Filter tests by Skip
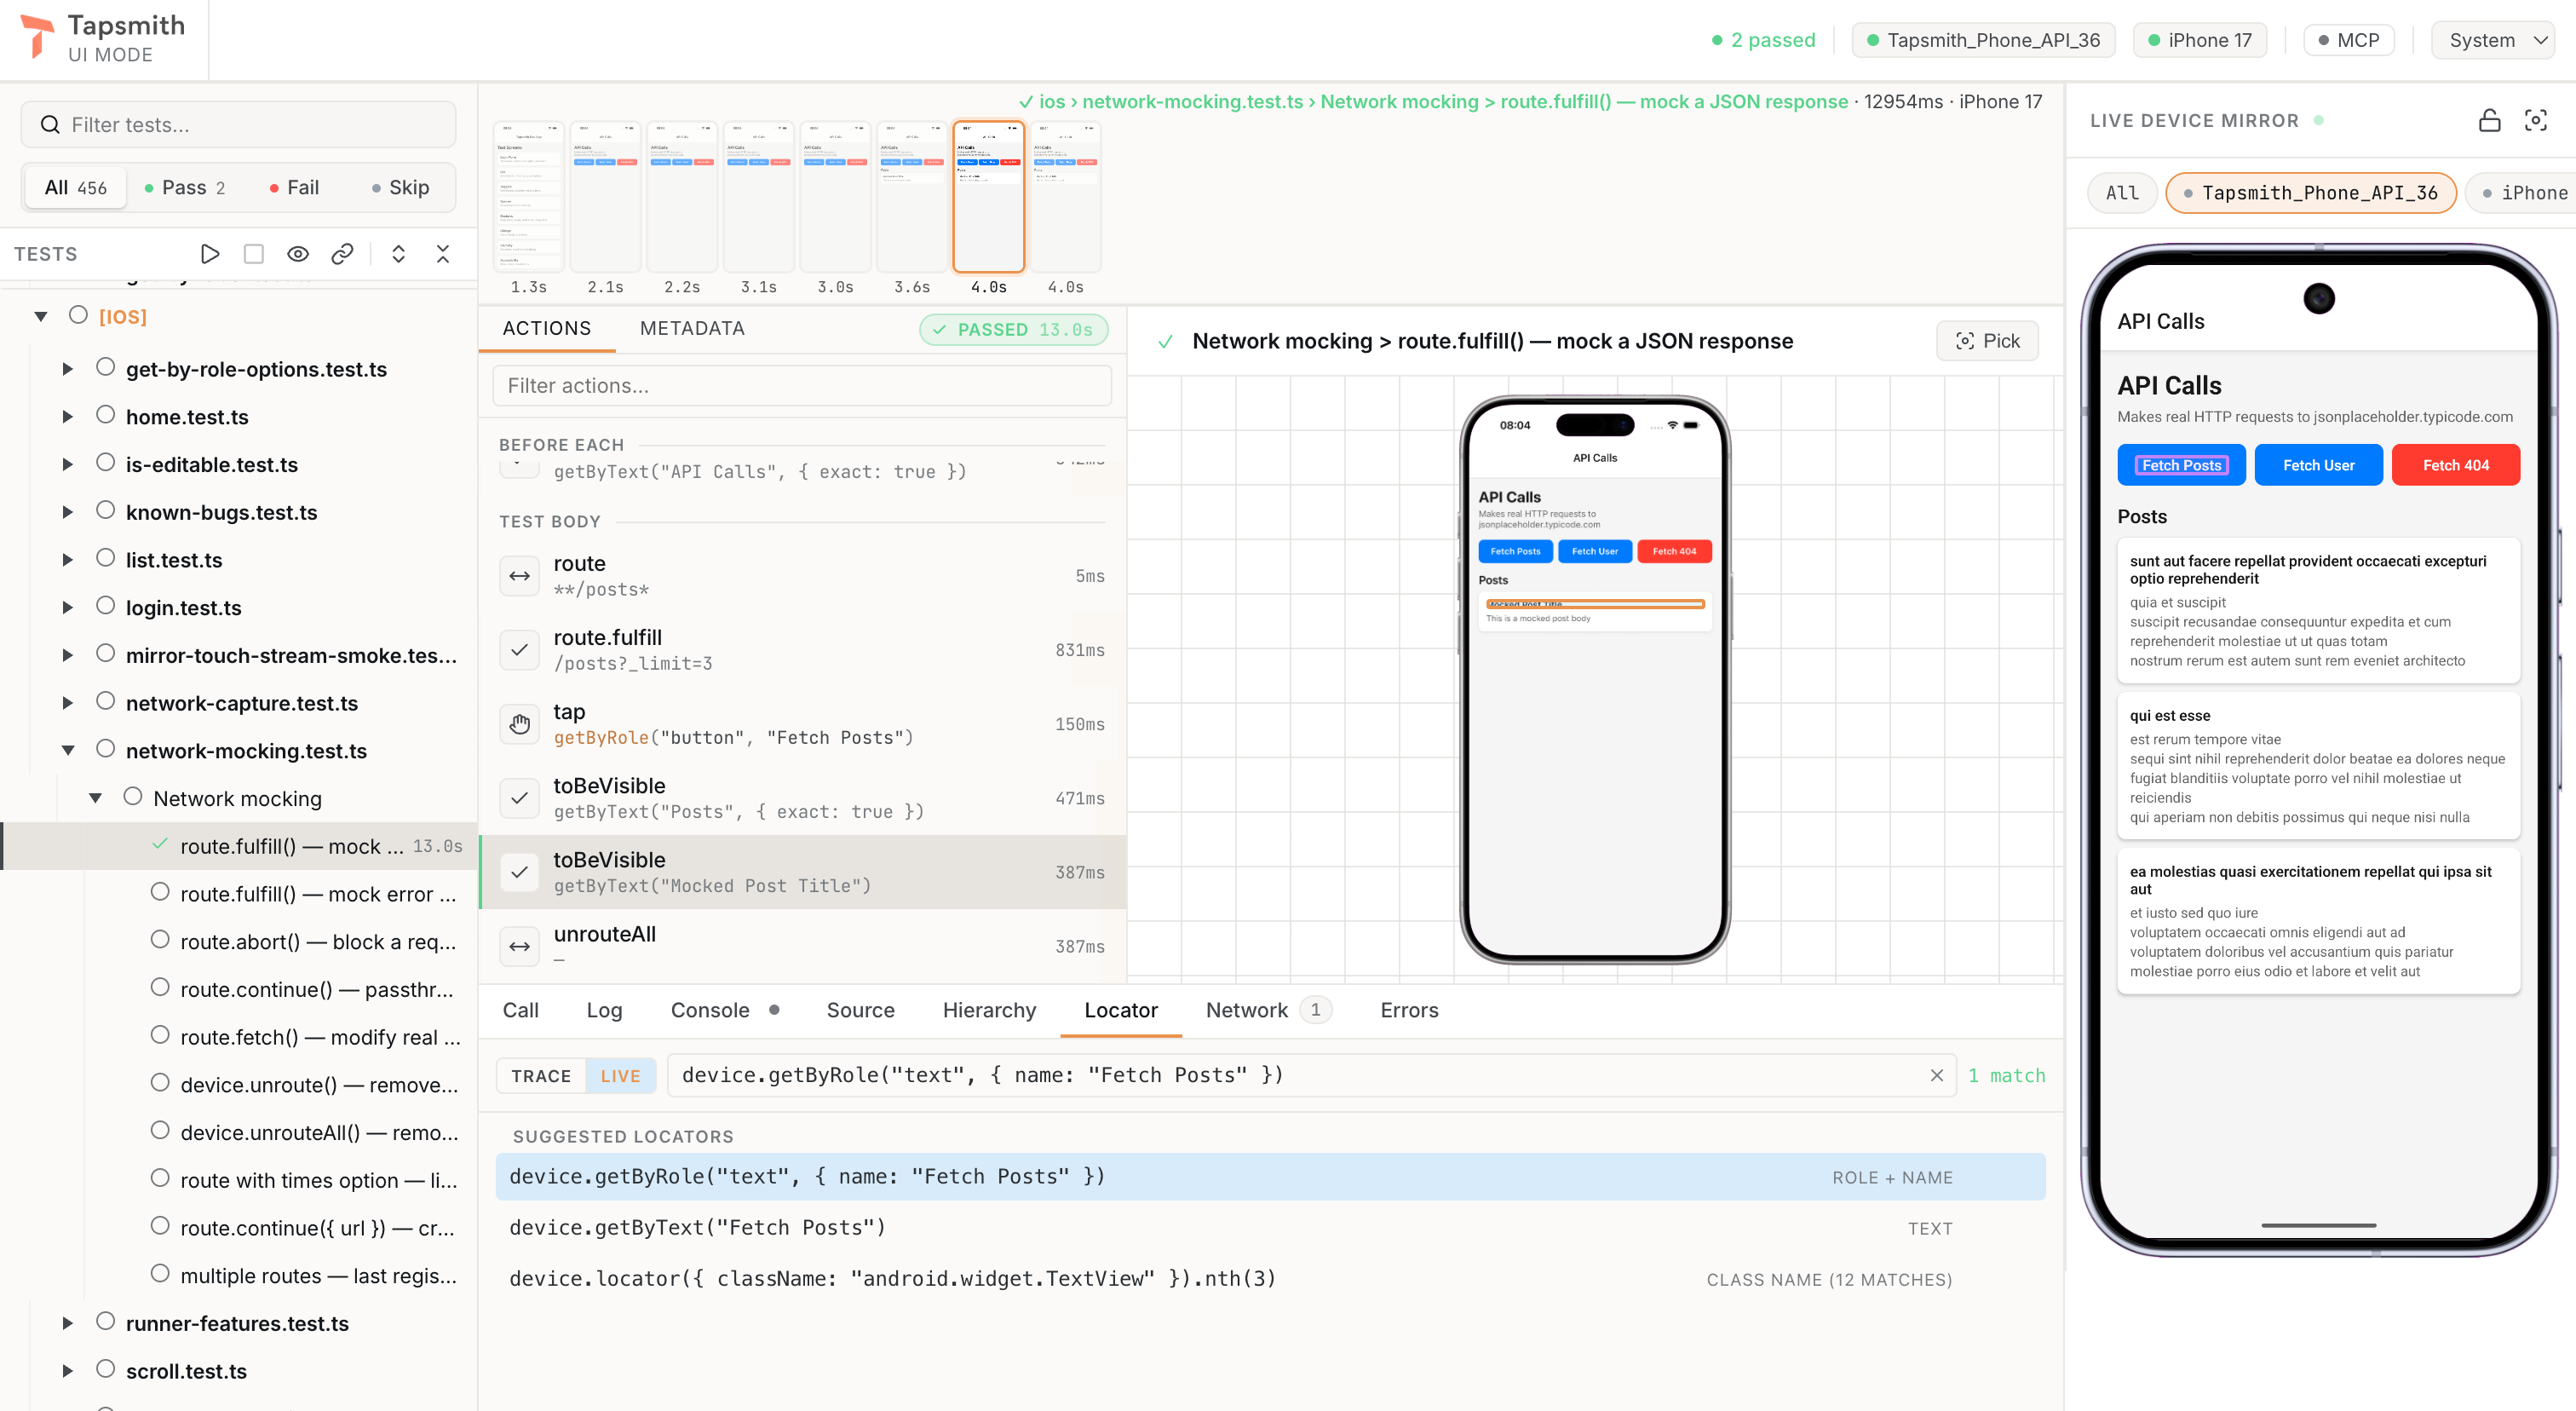Viewport: 2576px width, 1411px height. [400, 187]
